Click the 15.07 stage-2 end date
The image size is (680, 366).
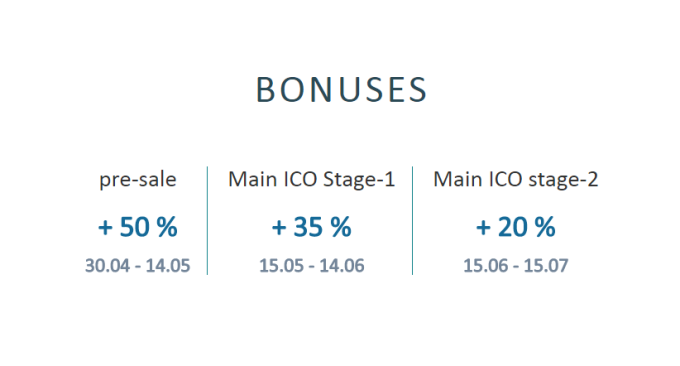[x=546, y=265]
